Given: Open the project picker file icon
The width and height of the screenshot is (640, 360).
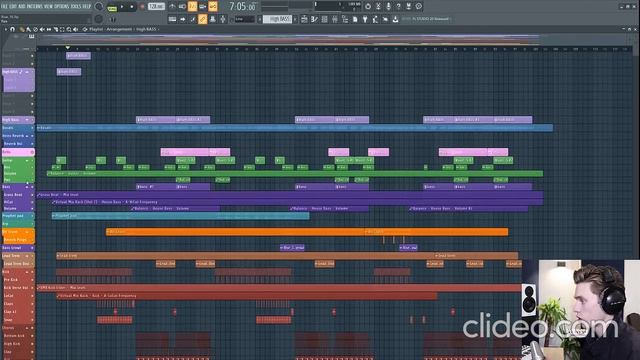Looking at the screenshot, I should tap(355, 19).
